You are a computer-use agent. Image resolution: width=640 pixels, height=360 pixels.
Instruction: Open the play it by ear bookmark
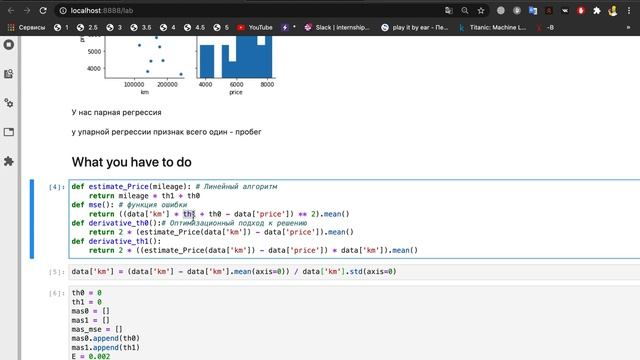(414, 27)
